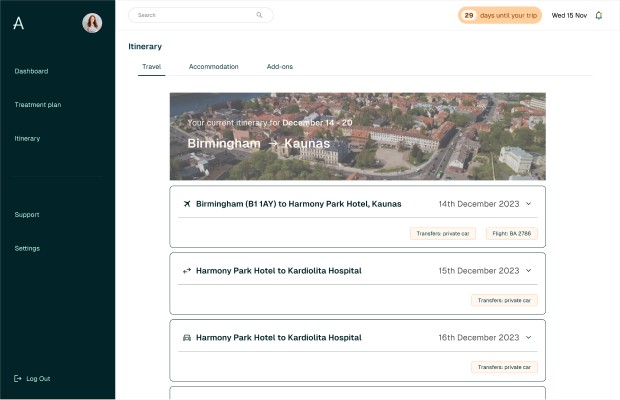Click Harmony Park Hotel to Kardiolita title on 16th December card
Screen dimensions: 620x400
[x=279, y=338]
